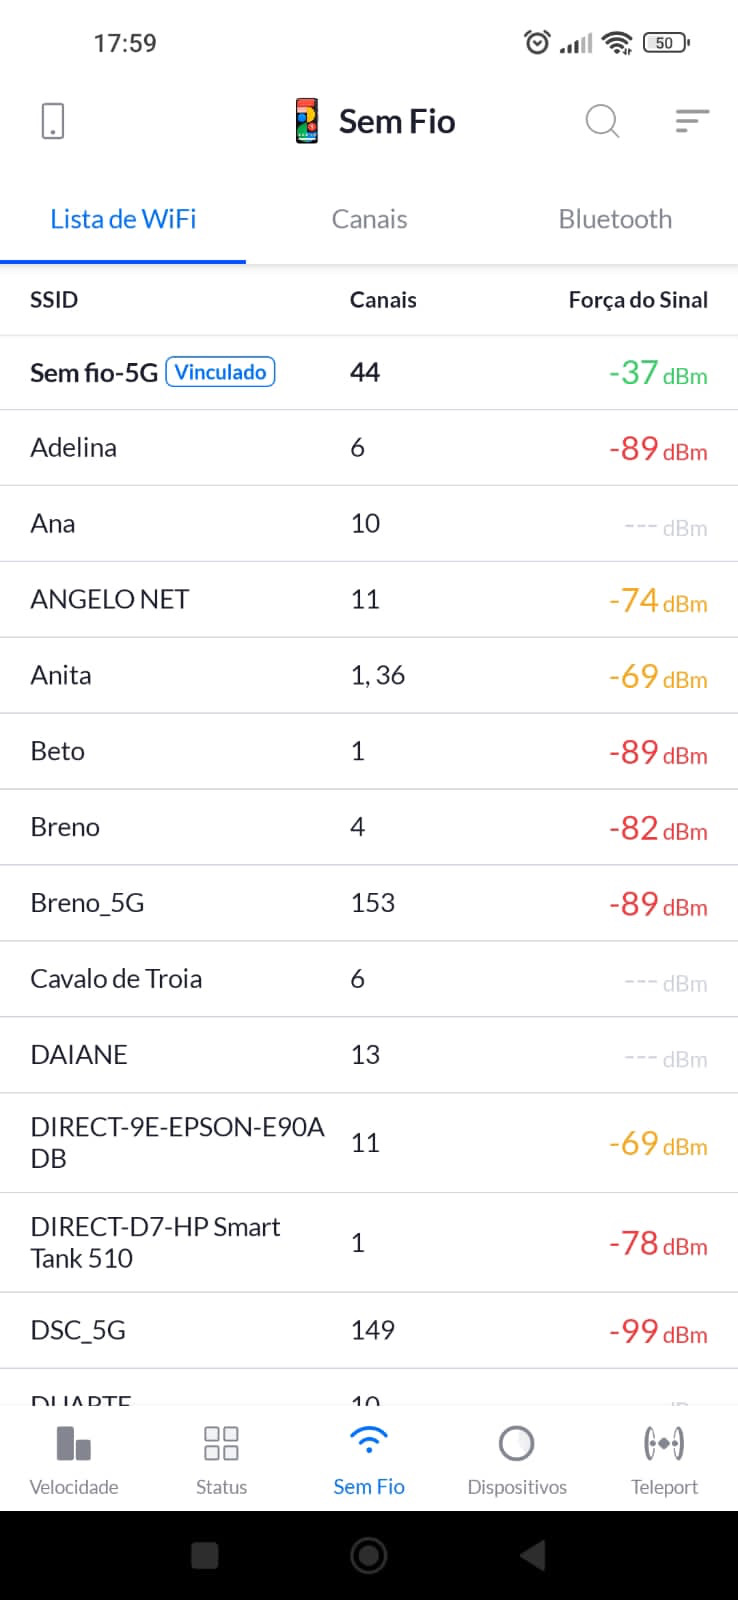
Task: Go to the Status grid icon
Action: [x=221, y=1460]
